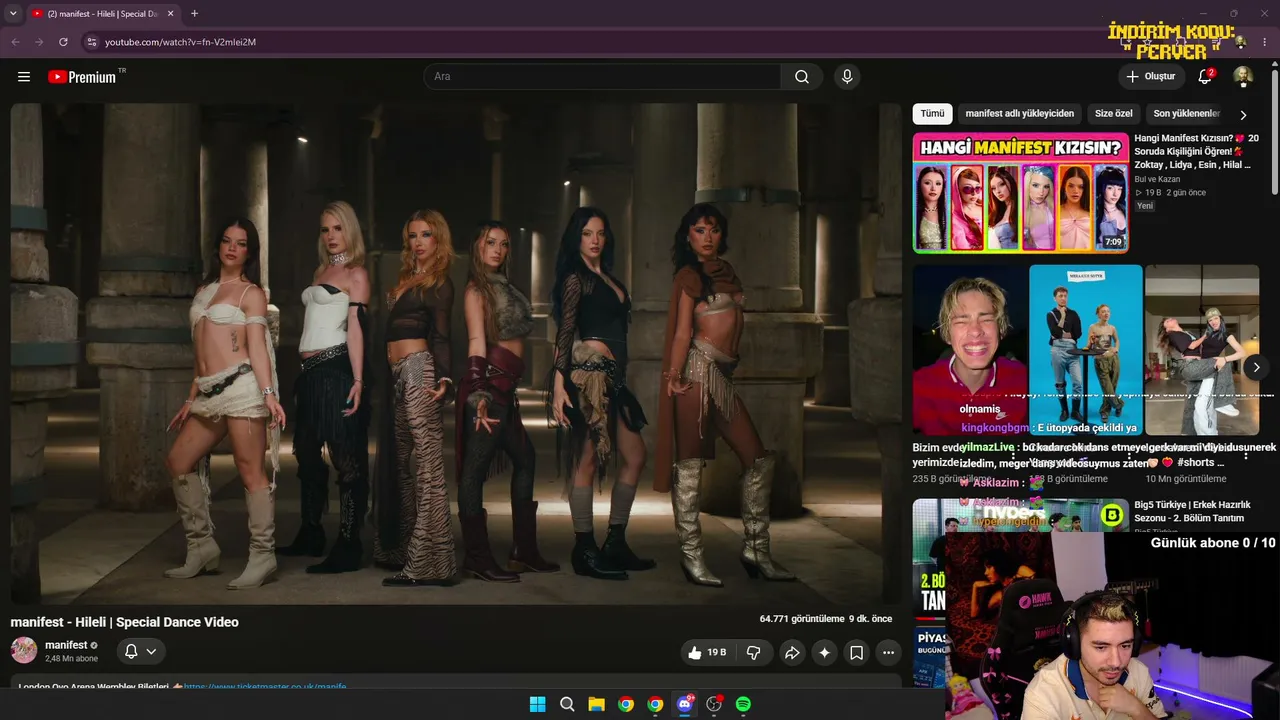Open the tab search dropdown in Chrome

click(13, 14)
